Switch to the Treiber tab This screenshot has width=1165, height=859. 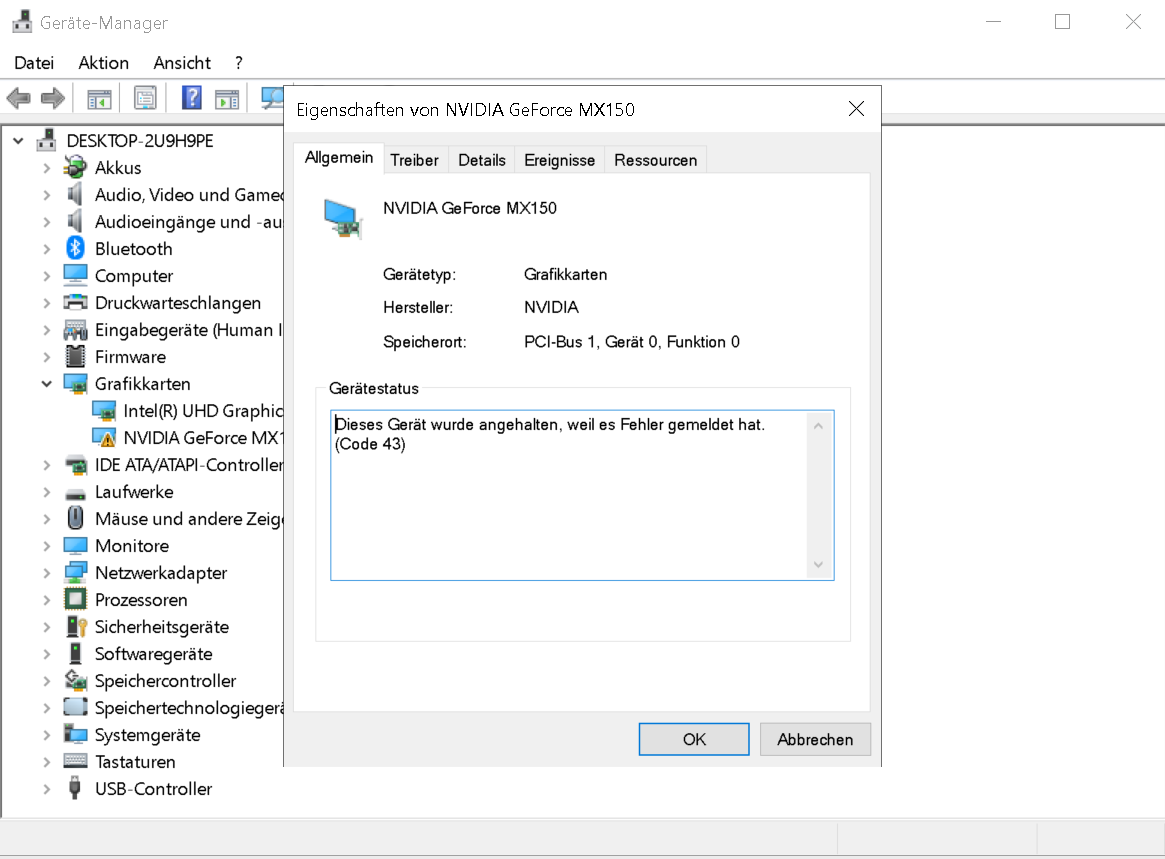coord(415,160)
